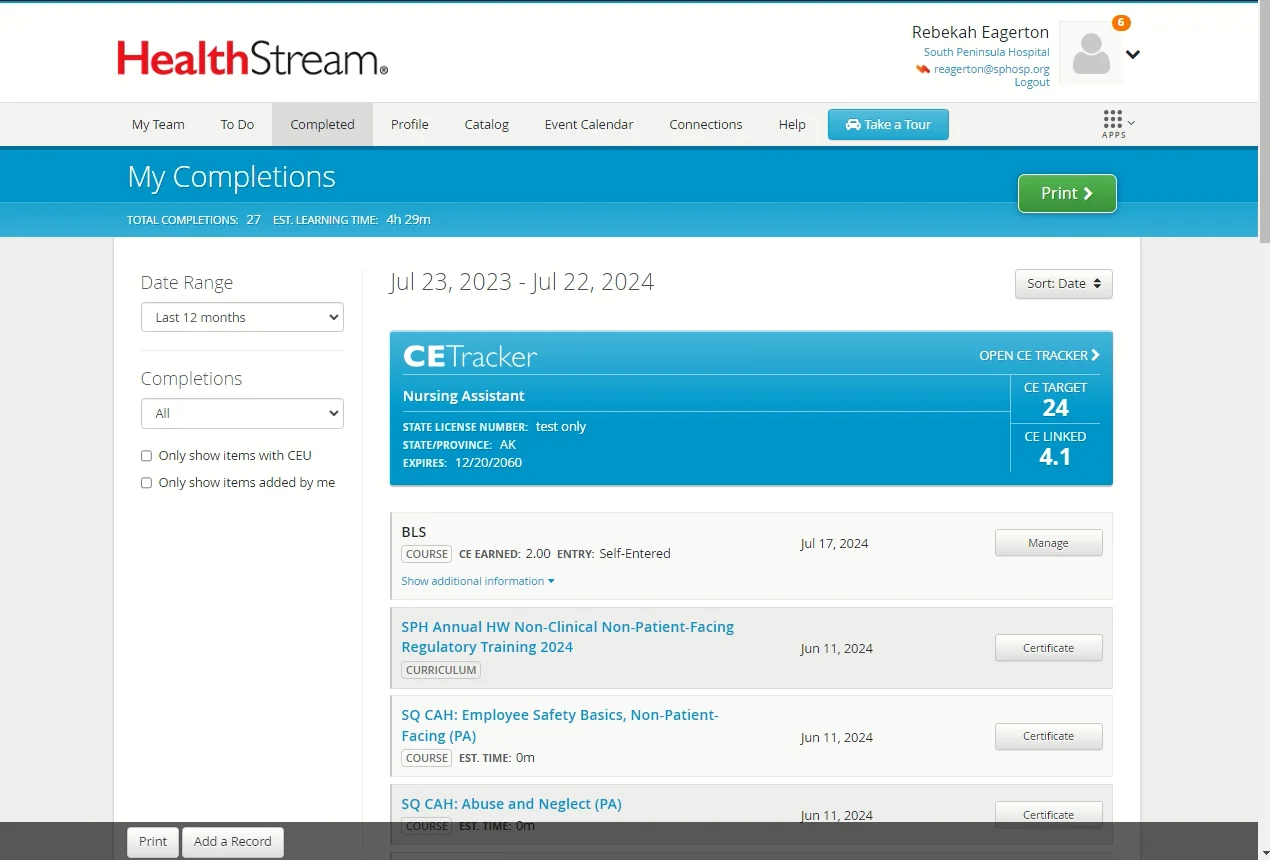The height and width of the screenshot is (860, 1270).
Task: Click the reagerton@sphosp.org email link
Action: [991, 69]
